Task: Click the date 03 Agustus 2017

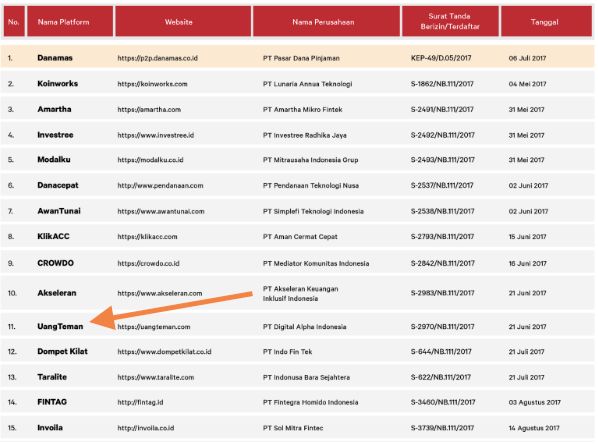Action: coord(535,402)
